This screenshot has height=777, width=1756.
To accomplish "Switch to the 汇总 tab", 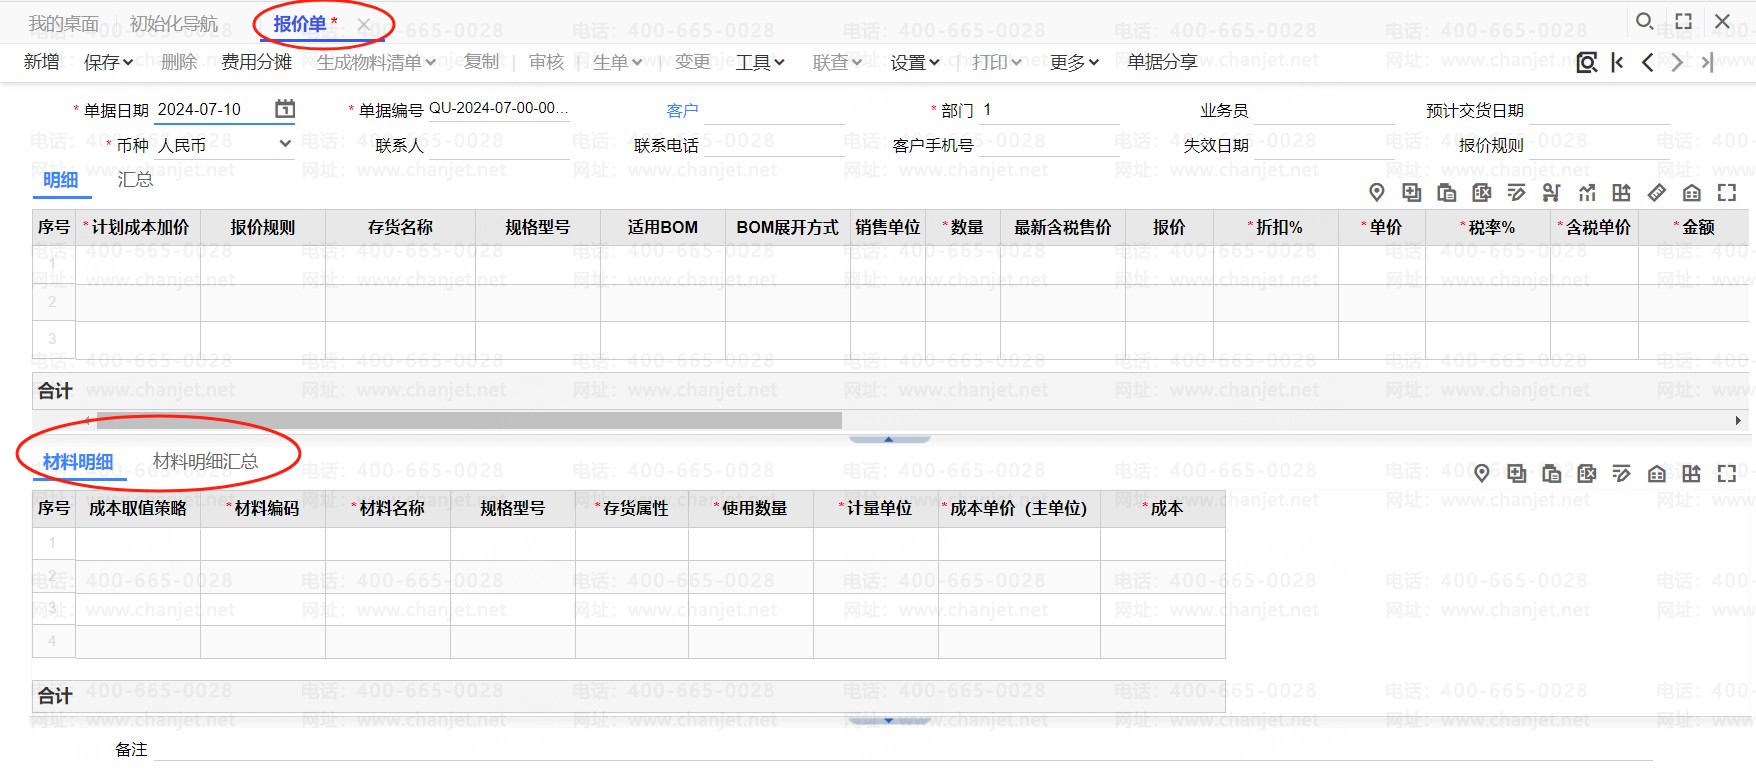I will click(135, 180).
